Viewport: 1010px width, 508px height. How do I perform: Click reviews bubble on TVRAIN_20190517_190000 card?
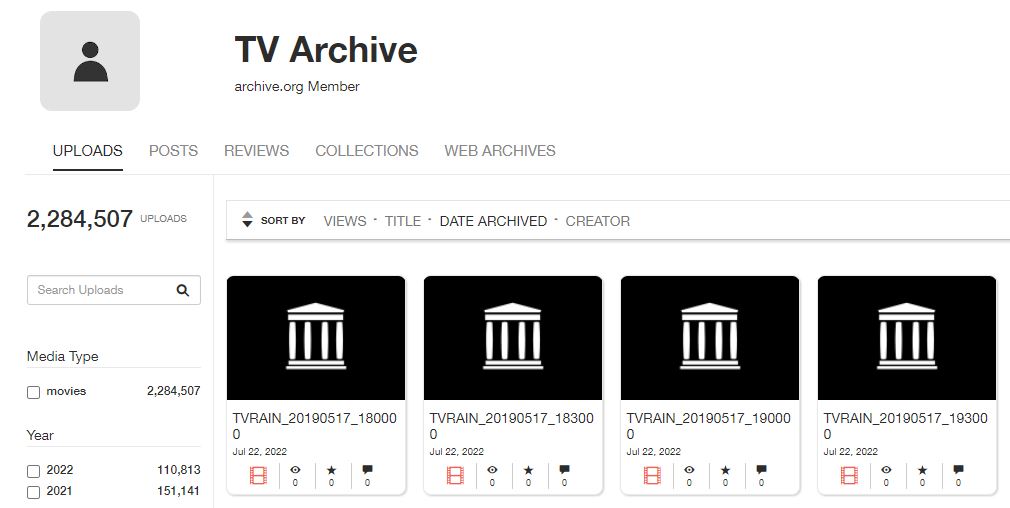tap(762, 470)
